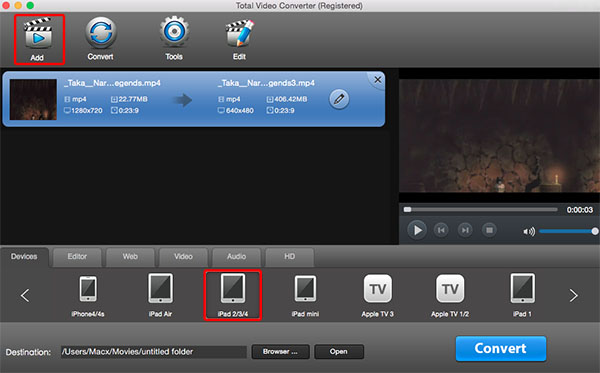Viewport: 600px width, 373px height.
Task: Click the preview seek bar
Action: pos(481,210)
